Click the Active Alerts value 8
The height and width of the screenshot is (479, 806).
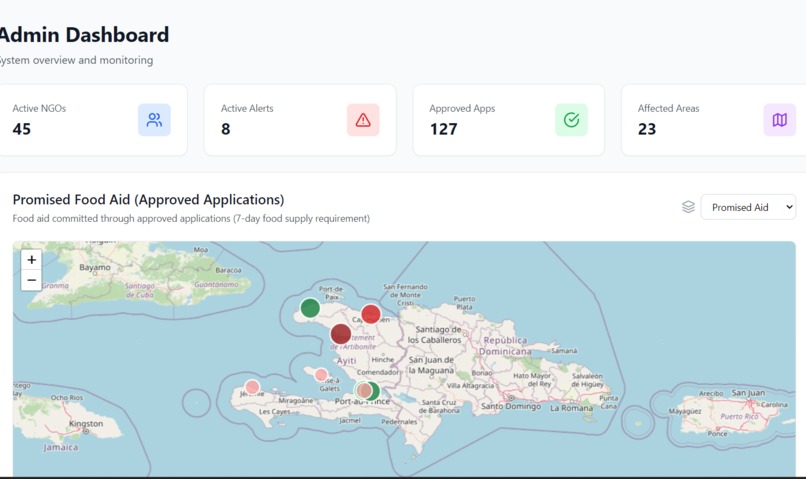click(225, 128)
